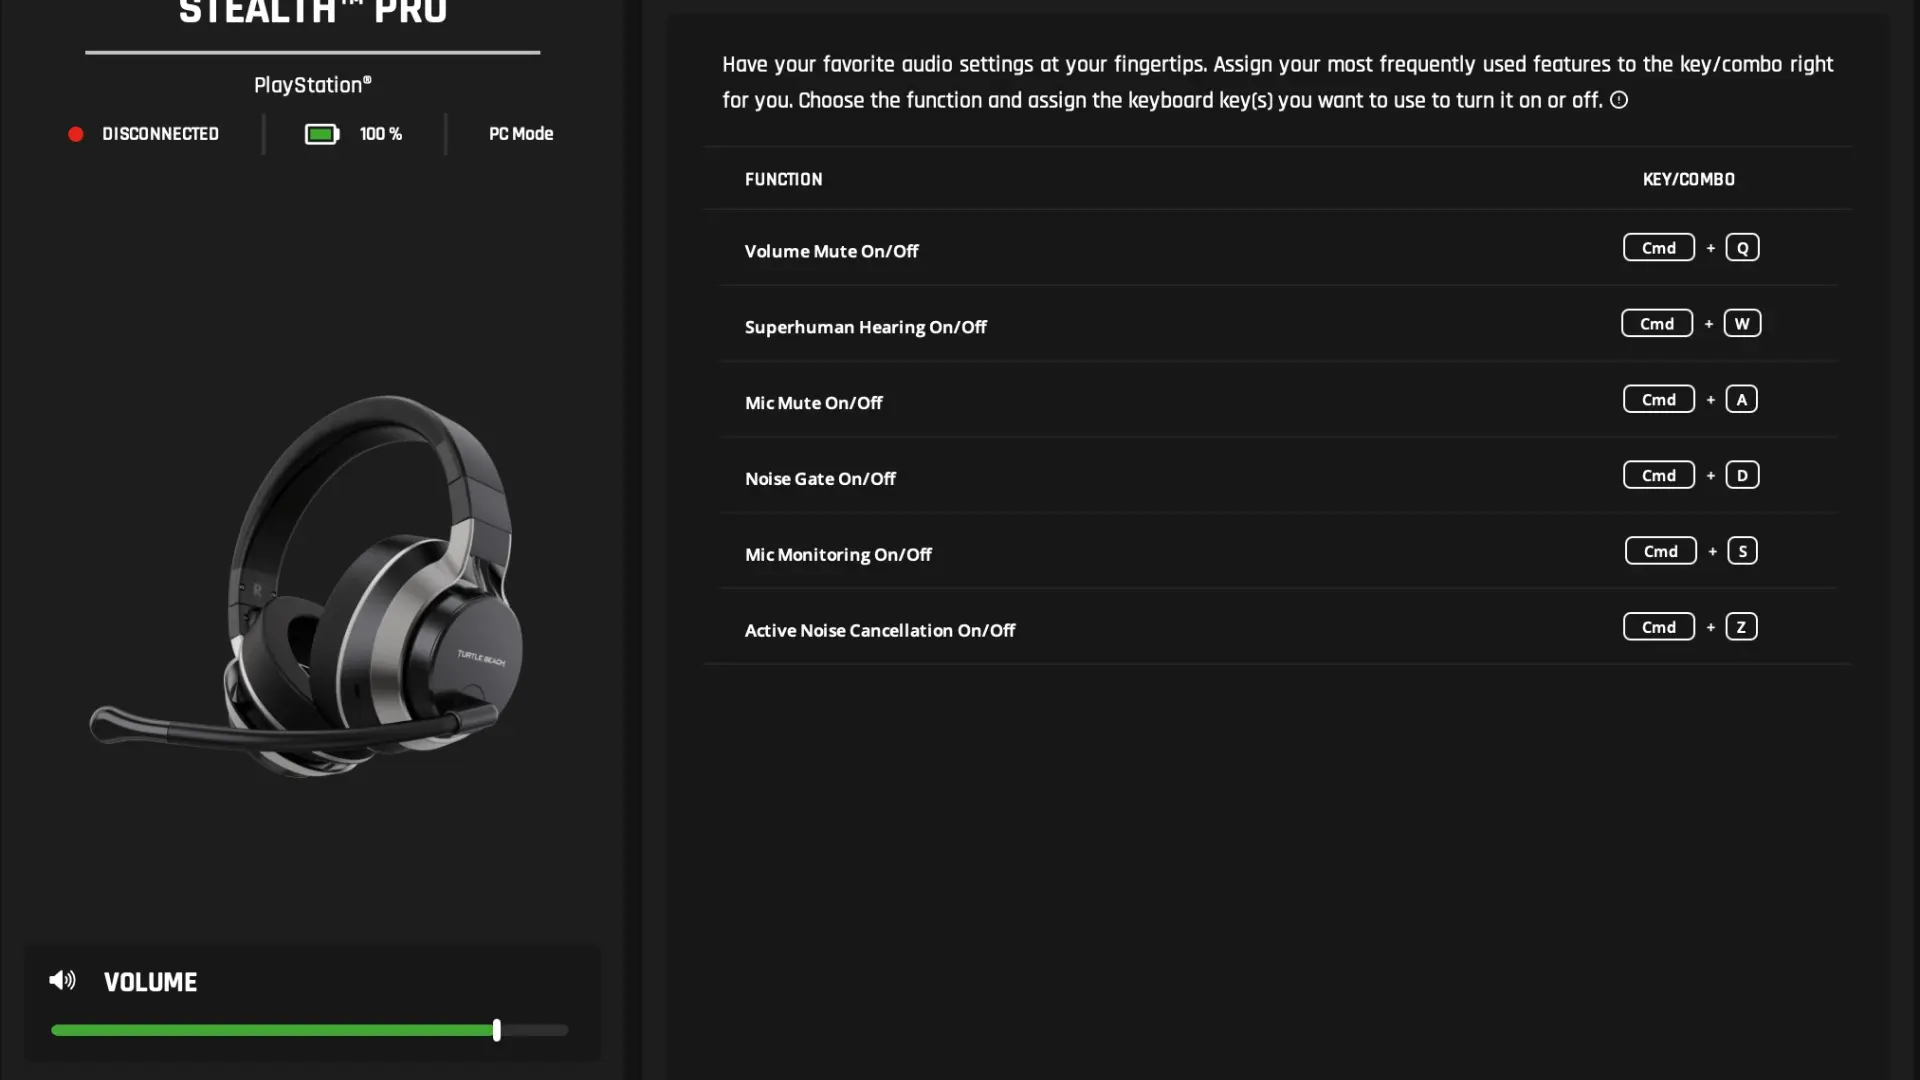
Task: Mute audio via the volume speaker icon
Action: [62, 980]
